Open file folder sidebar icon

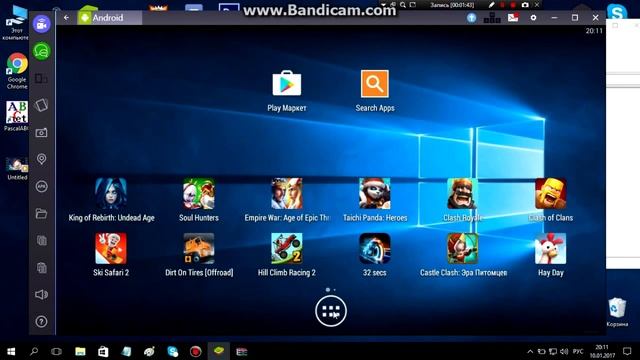tap(42, 213)
